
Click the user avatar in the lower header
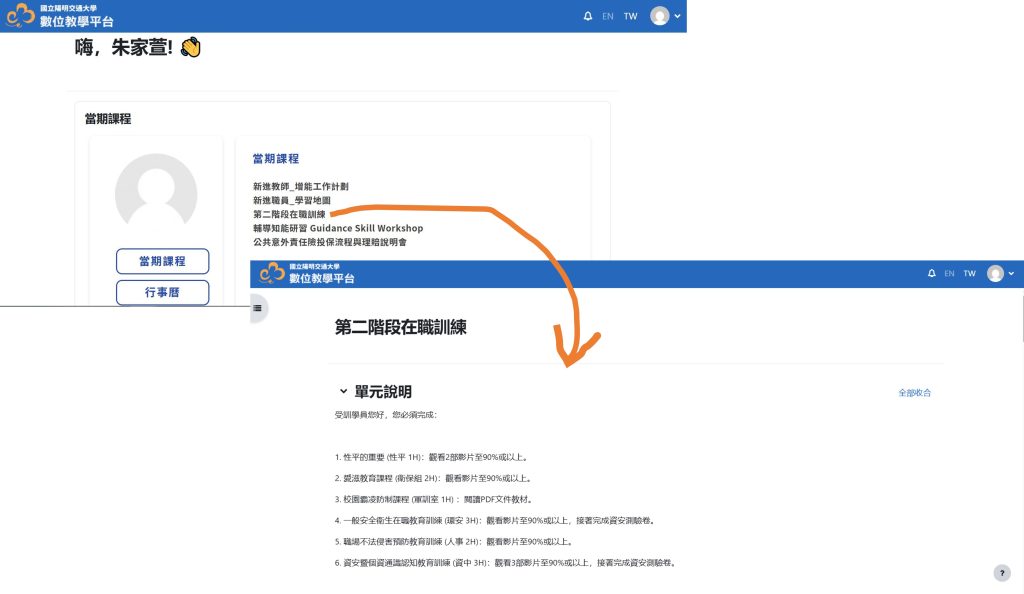(995, 273)
